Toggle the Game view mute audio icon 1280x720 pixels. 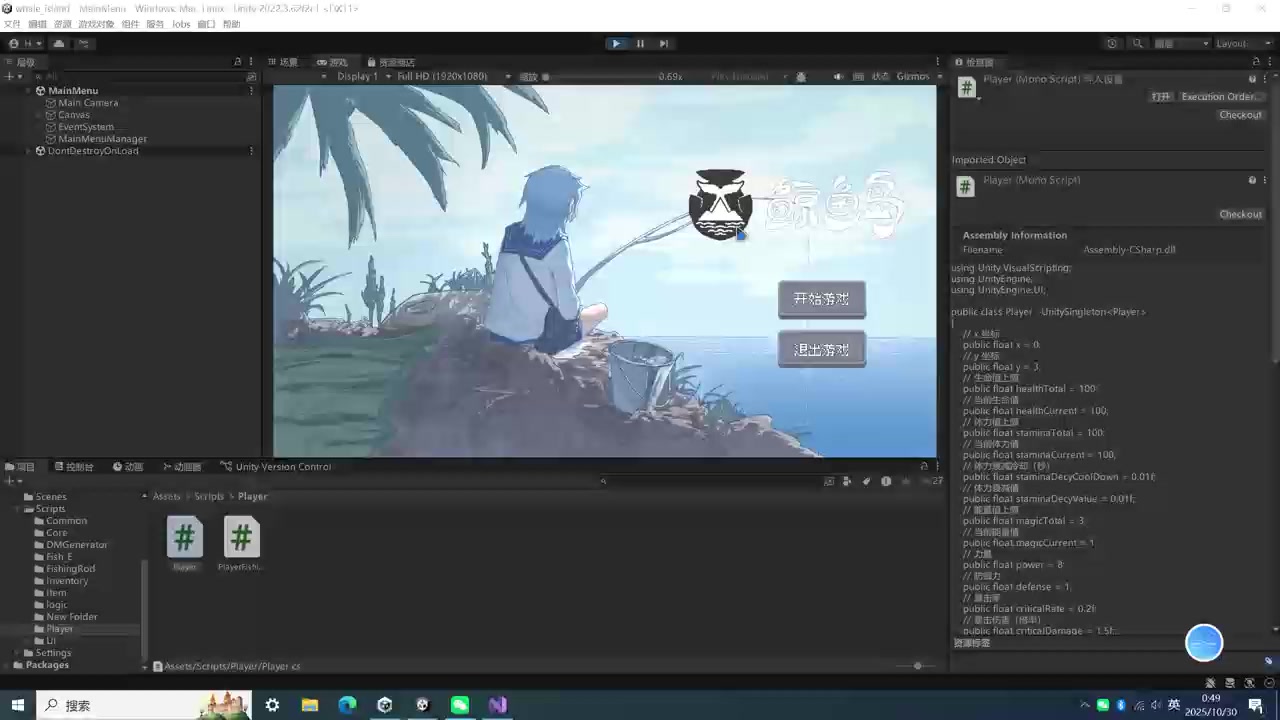click(838, 77)
